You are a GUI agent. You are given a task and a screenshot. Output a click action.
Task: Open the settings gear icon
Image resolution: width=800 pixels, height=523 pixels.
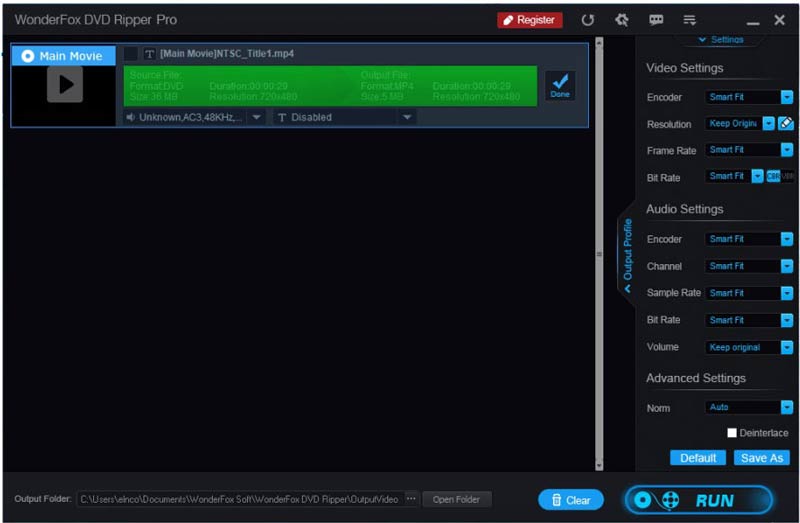621,20
